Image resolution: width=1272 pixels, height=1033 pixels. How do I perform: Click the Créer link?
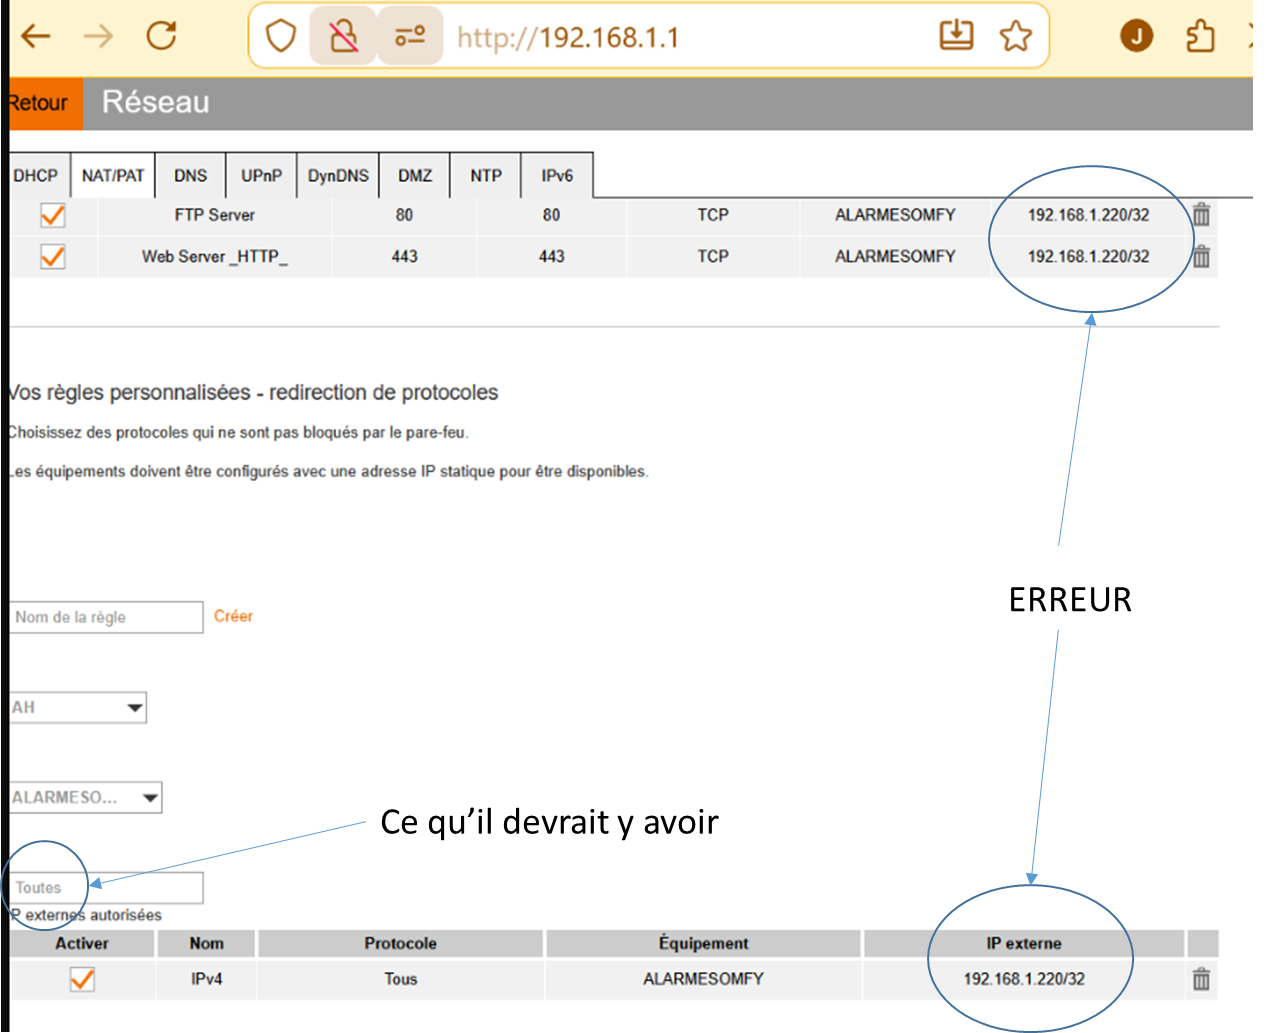click(233, 616)
